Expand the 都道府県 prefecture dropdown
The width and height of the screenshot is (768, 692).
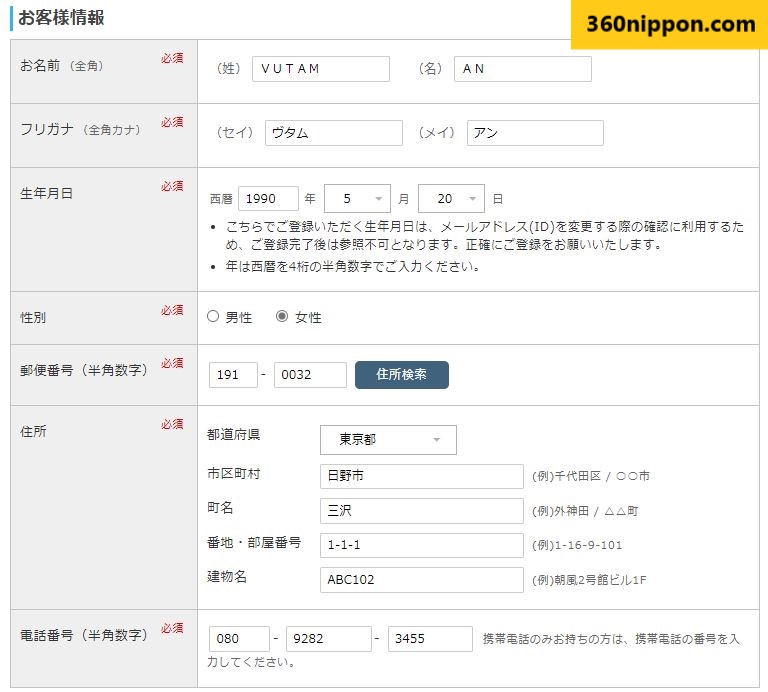[x=388, y=440]
